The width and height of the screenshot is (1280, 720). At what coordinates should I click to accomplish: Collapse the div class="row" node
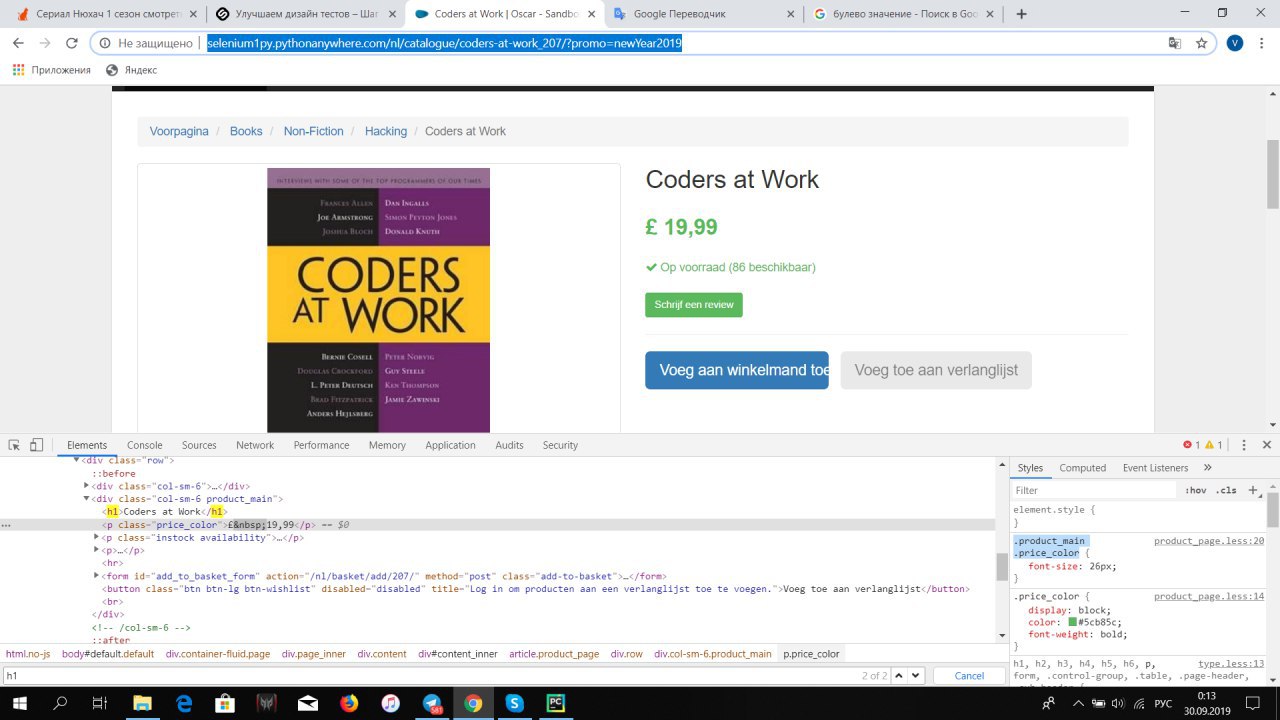coord(77,460)
